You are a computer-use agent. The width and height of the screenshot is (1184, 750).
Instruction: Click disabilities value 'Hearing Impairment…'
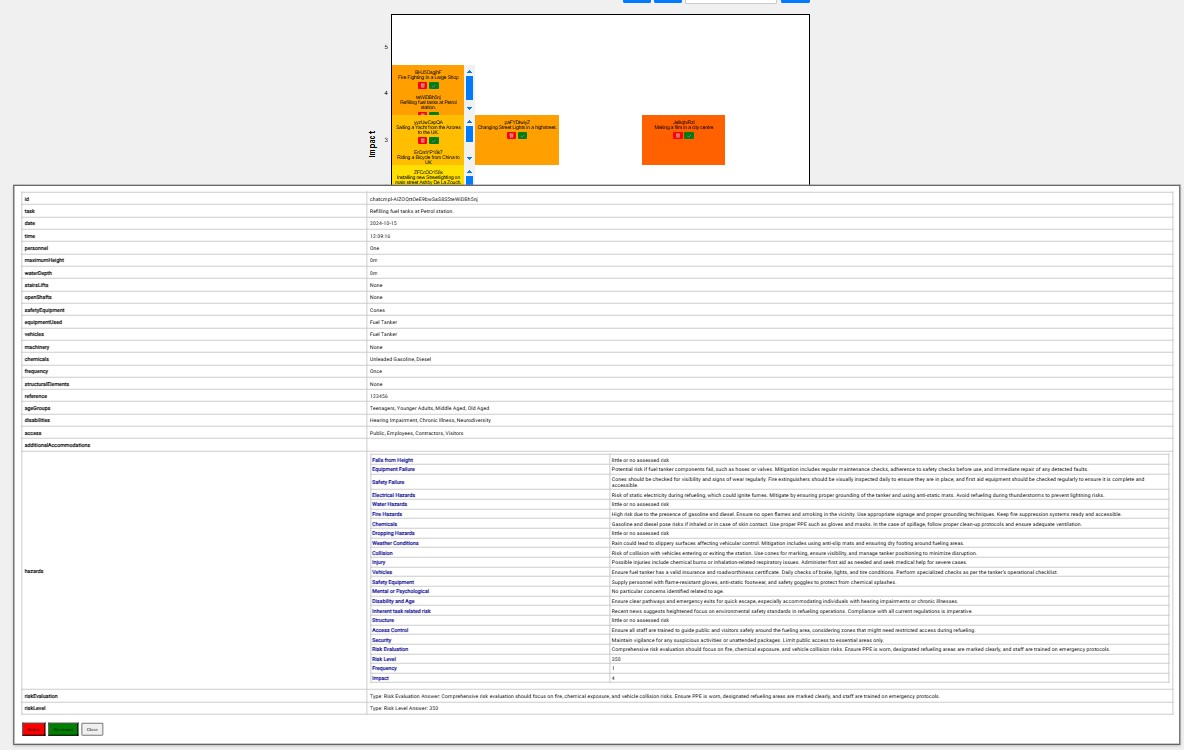(430, 420)
